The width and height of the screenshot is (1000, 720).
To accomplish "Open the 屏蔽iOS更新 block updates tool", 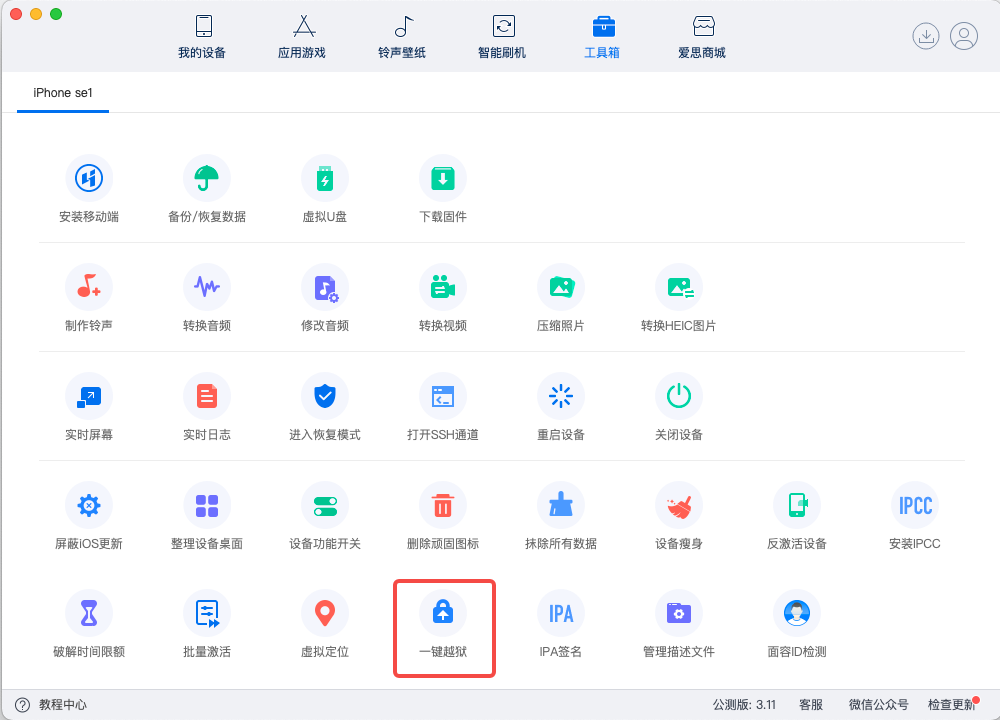I will pos(89,516).
